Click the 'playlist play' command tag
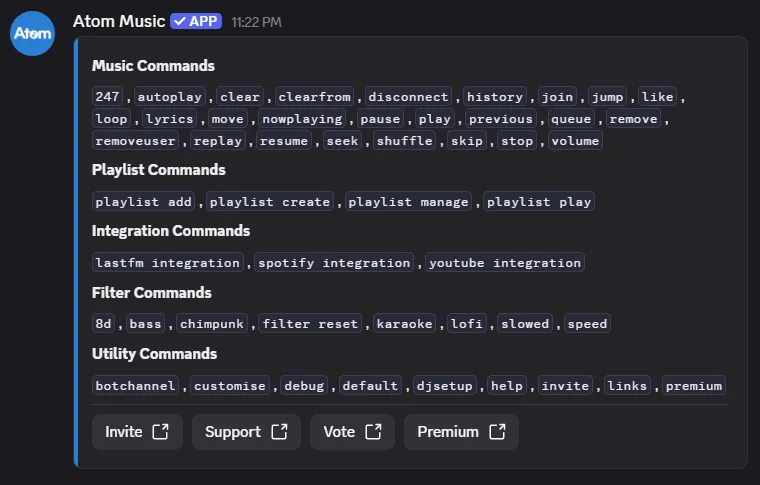Image resolution: width=760 pixels, height=485 pixels. point(539,202)
